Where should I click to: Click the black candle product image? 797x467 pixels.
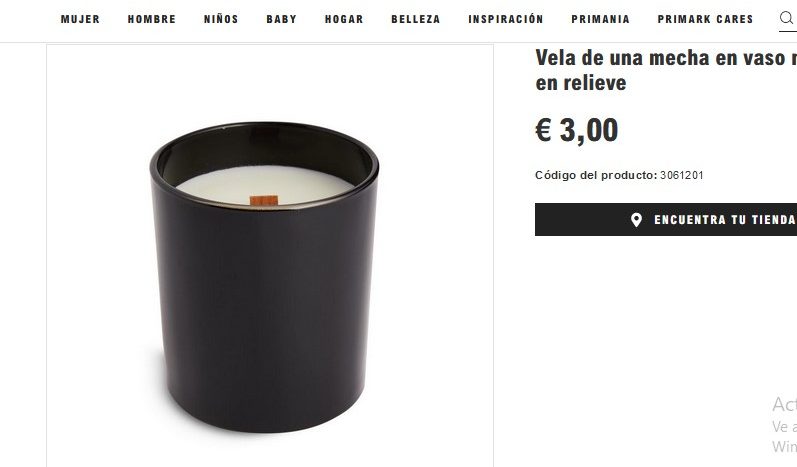pos(264,277)
